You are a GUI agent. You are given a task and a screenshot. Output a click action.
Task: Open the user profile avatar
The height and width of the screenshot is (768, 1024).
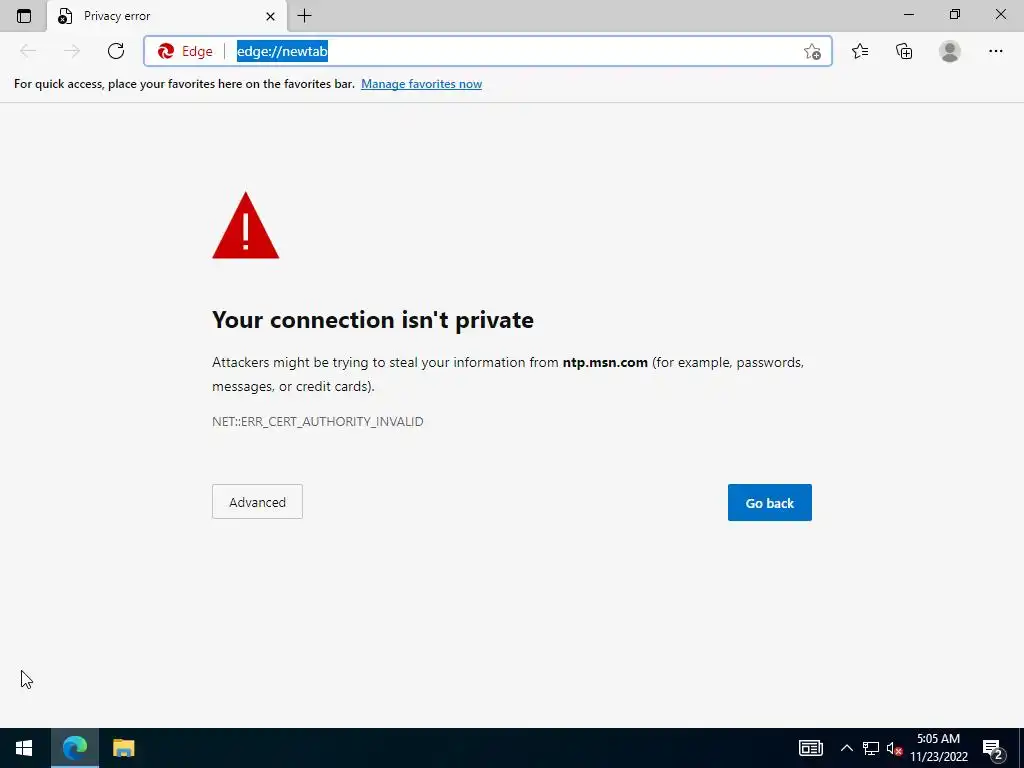click(950, 51)
